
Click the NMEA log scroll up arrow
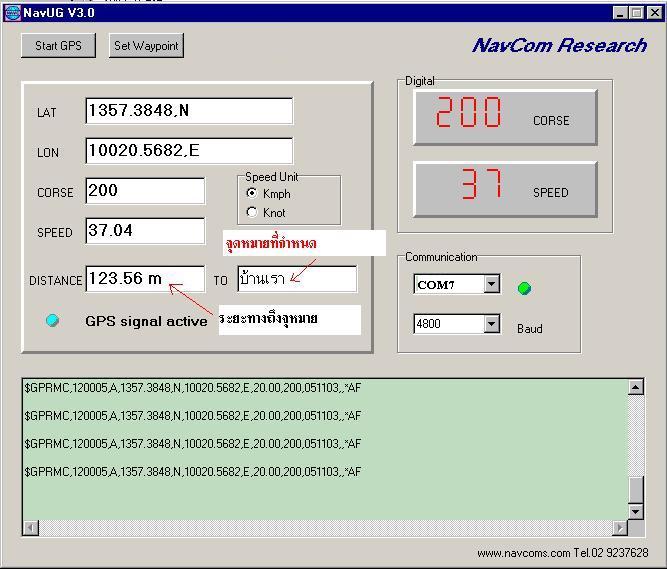636,387
